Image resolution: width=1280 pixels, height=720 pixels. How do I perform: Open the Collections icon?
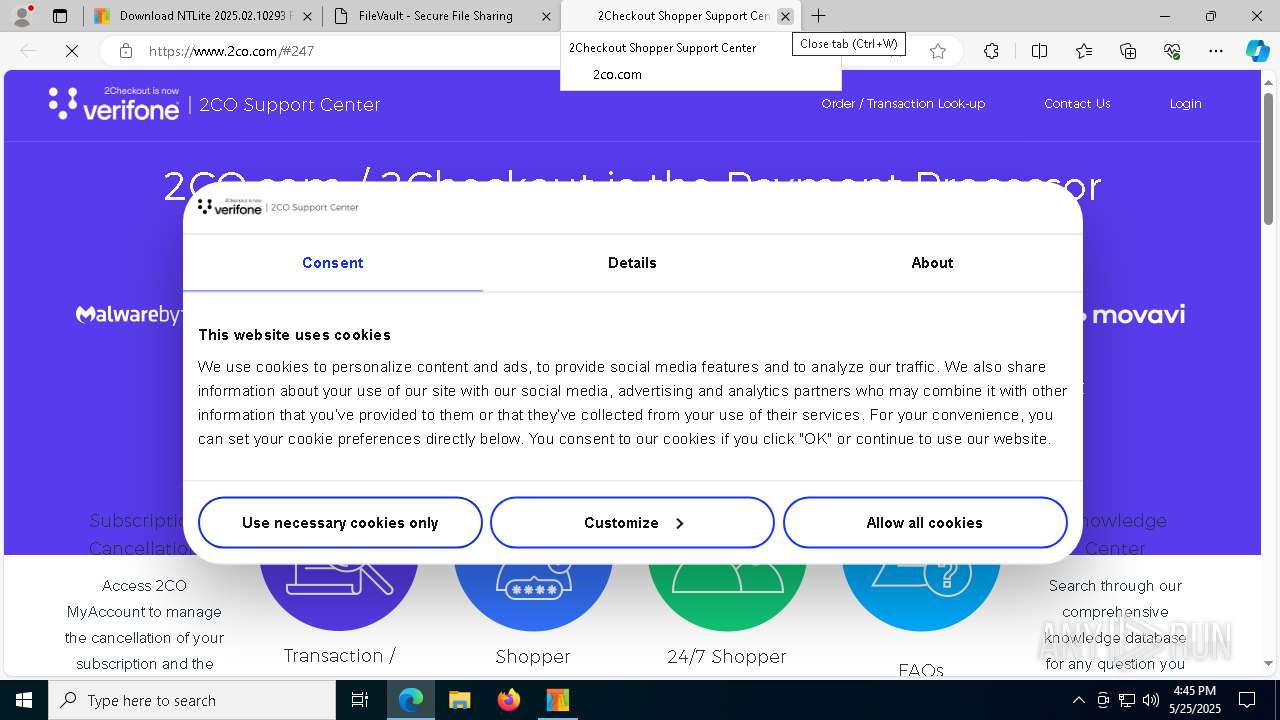[x=1128, y=51]
